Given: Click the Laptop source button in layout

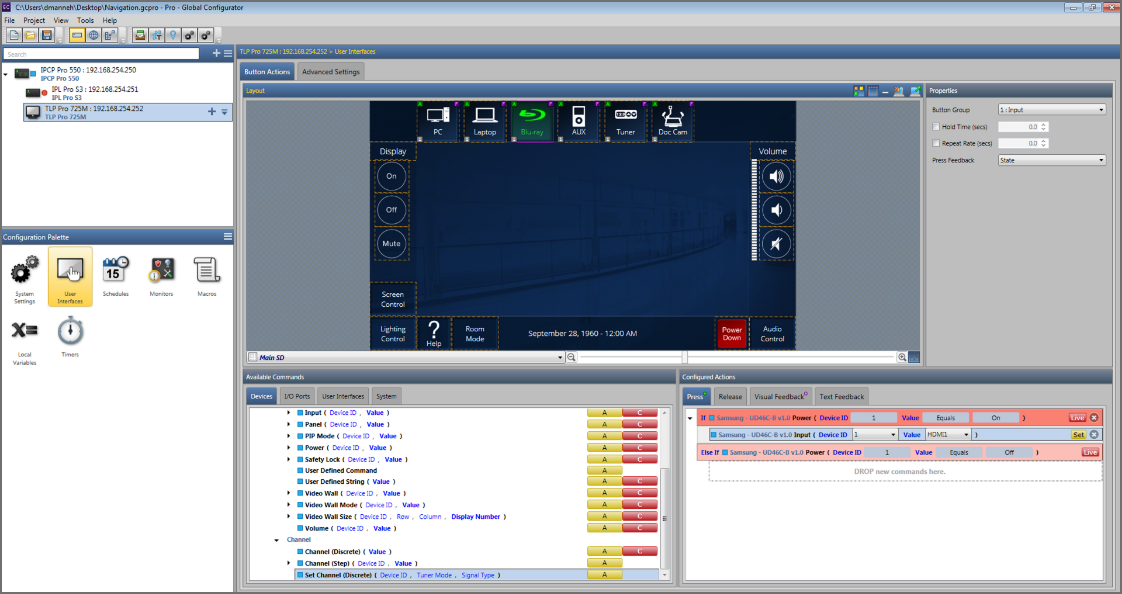Looking at the screenshot, I should point(484,121).
